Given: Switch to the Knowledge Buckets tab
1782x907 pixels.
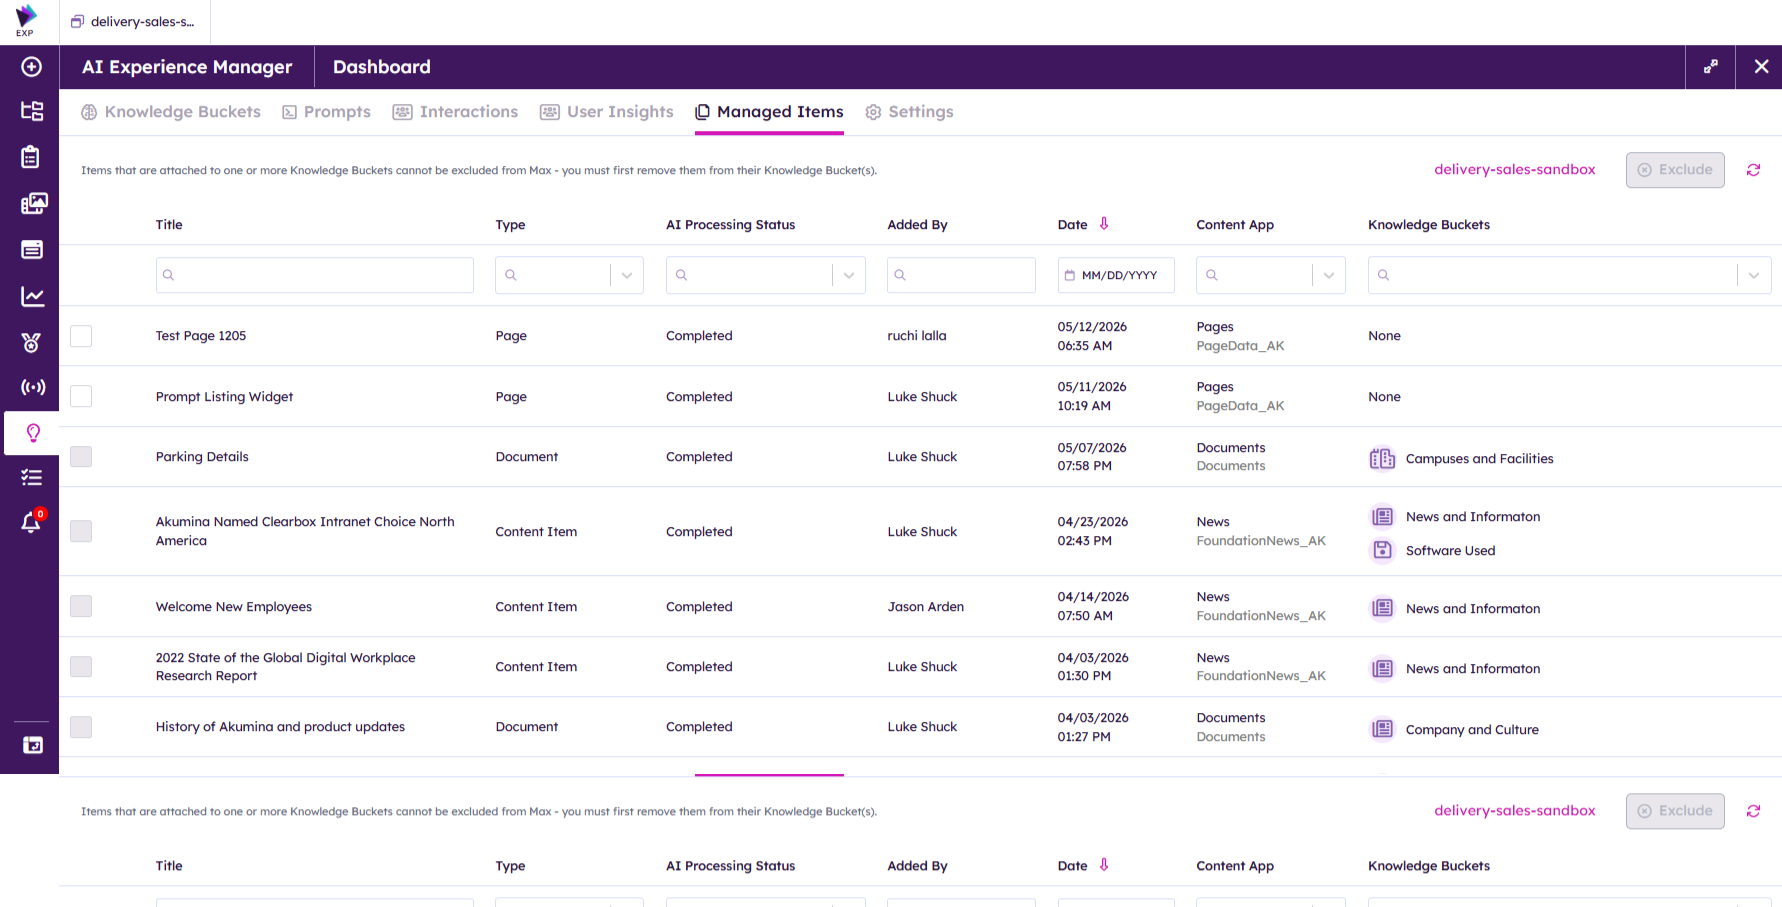Looking at the screenshot, I should tap(171, 112).
